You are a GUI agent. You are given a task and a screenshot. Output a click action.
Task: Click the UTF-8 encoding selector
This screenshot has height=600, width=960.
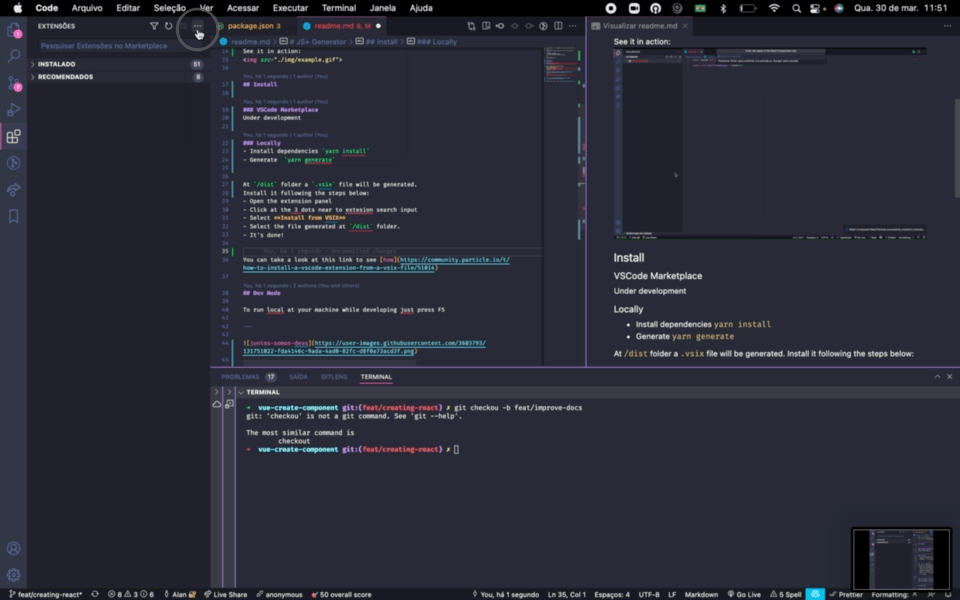point(649,594)
